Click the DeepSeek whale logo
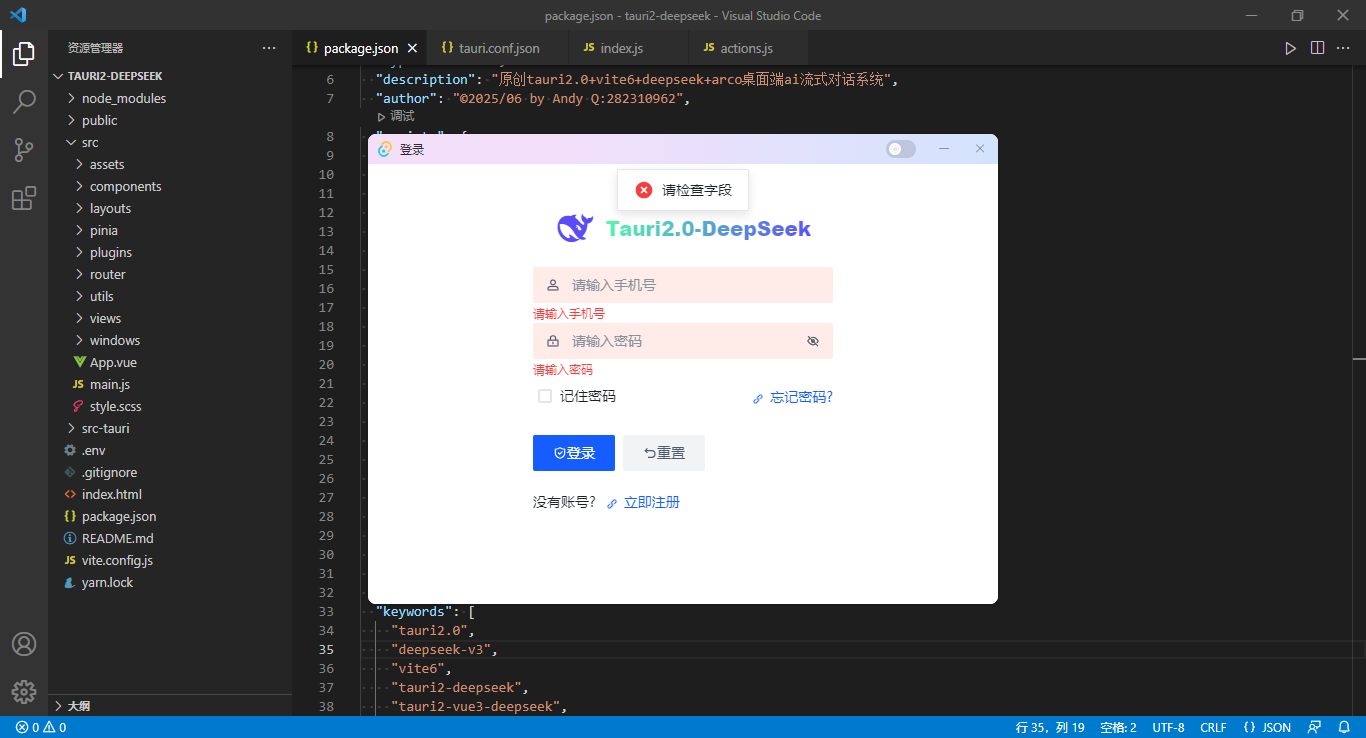The width and height of the screenshot is (1366, 738). click(x=575, y=229)
